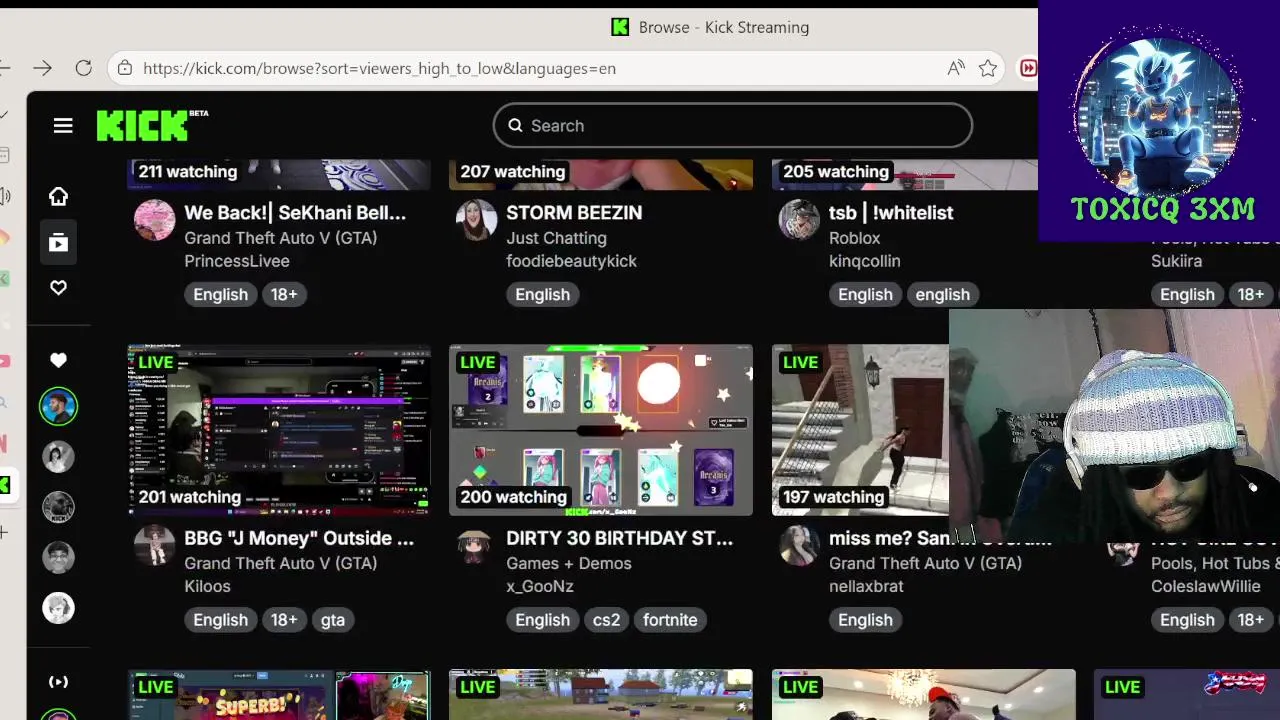Click the red extension icon in toolbar
The width and height of the screenshot is (1280, 720).
pyautogui.click(x=1028, y=68)
